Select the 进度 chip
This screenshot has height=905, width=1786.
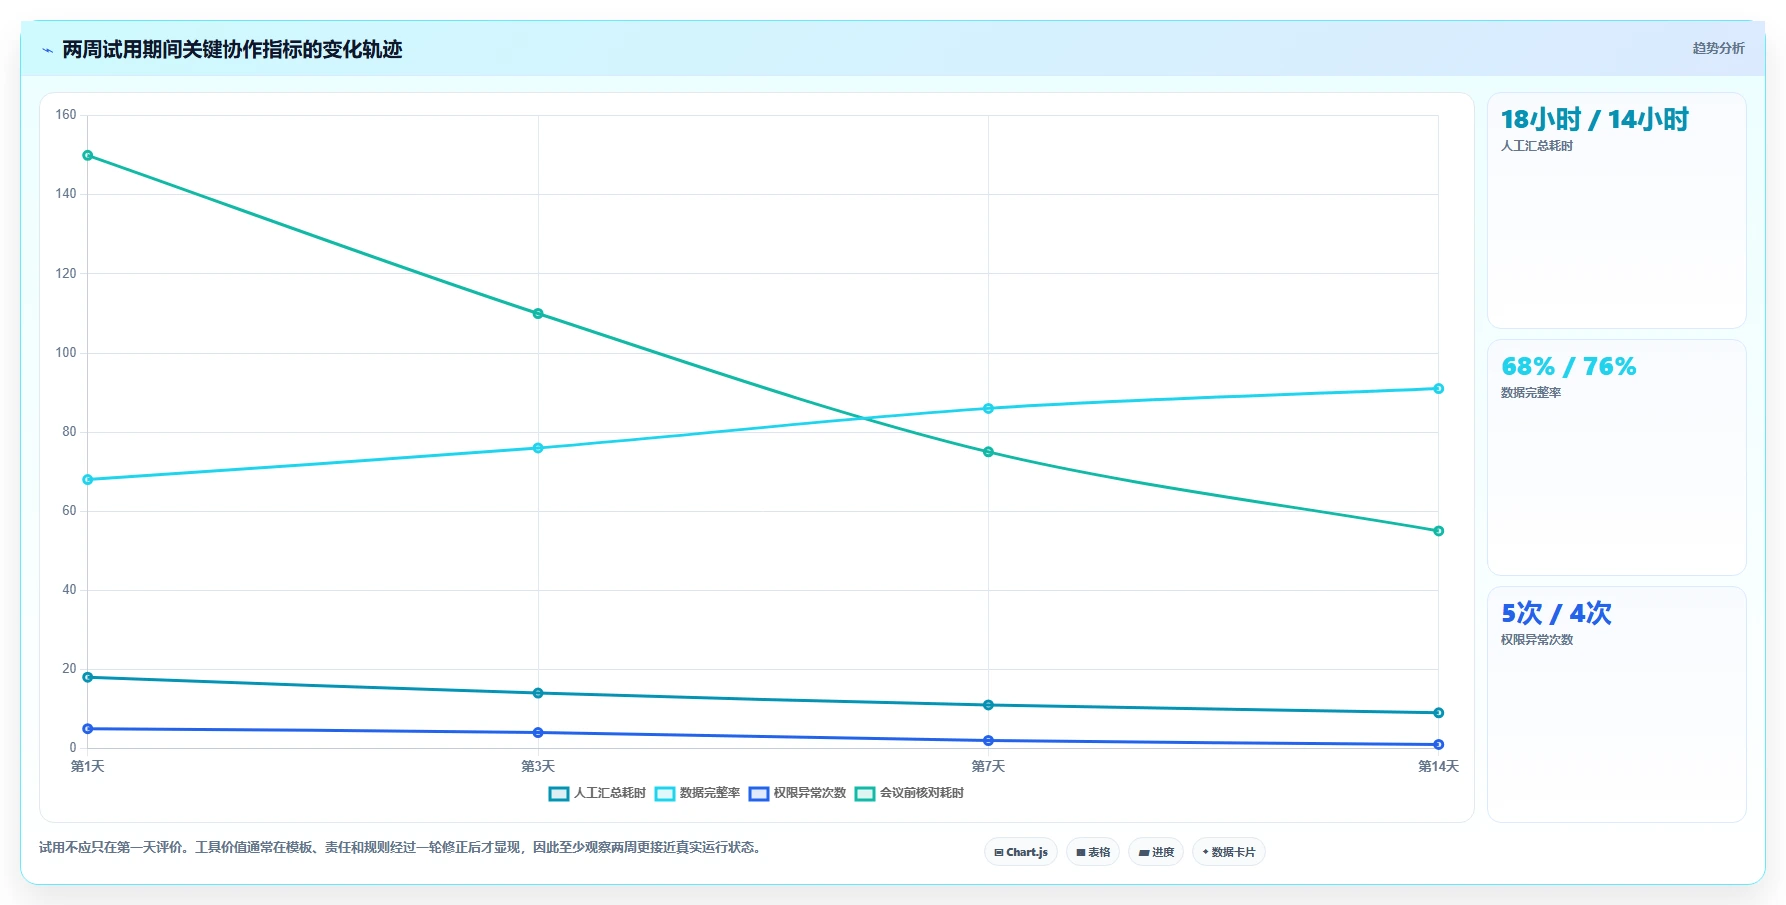(1156, 852)
